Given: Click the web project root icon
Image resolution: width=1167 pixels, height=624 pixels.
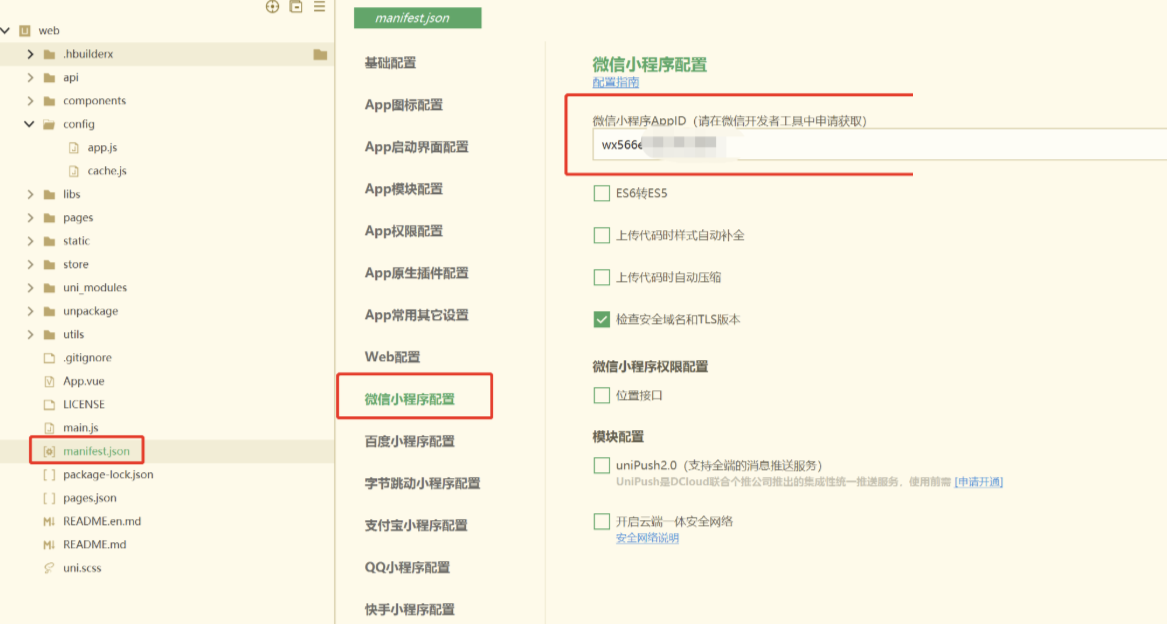Looking at the screenshot, I should coord(25,31).
